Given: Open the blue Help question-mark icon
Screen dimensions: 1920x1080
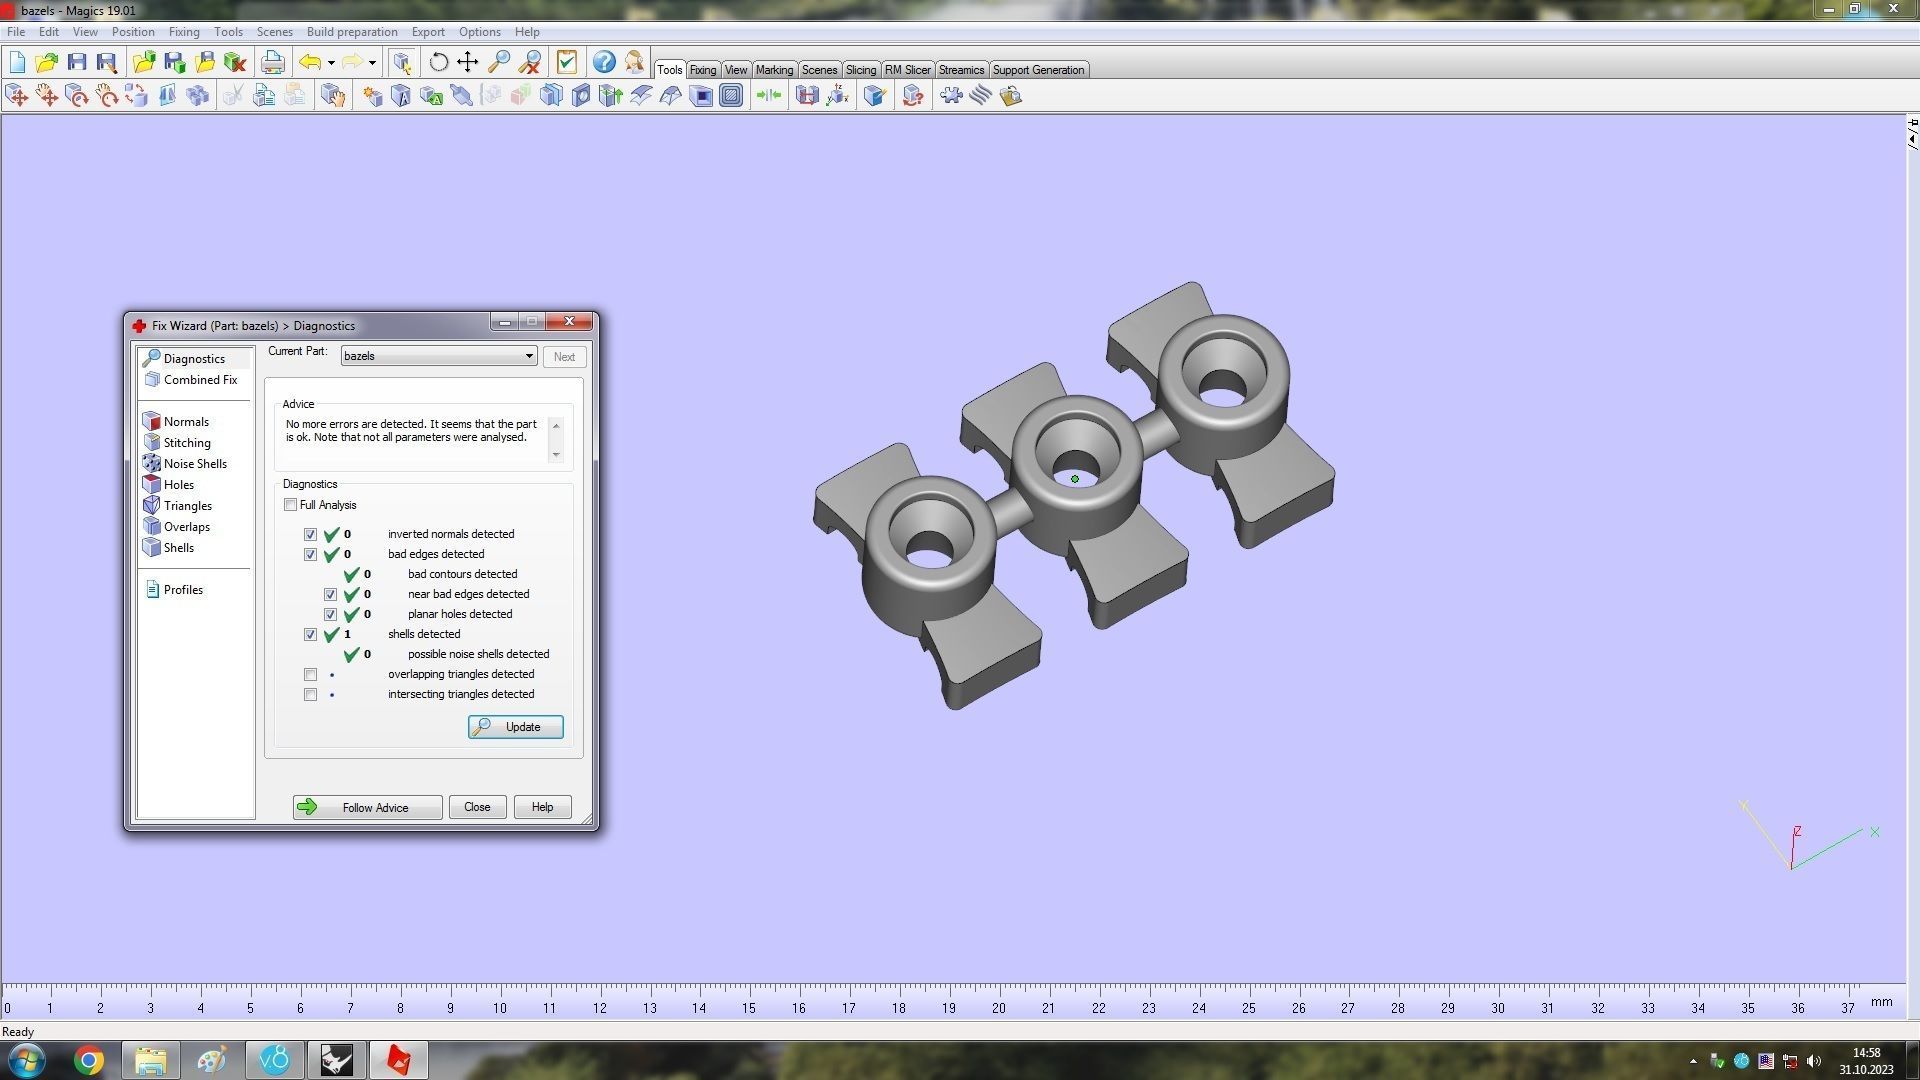Looking at the screenshot, I should 604,62.
